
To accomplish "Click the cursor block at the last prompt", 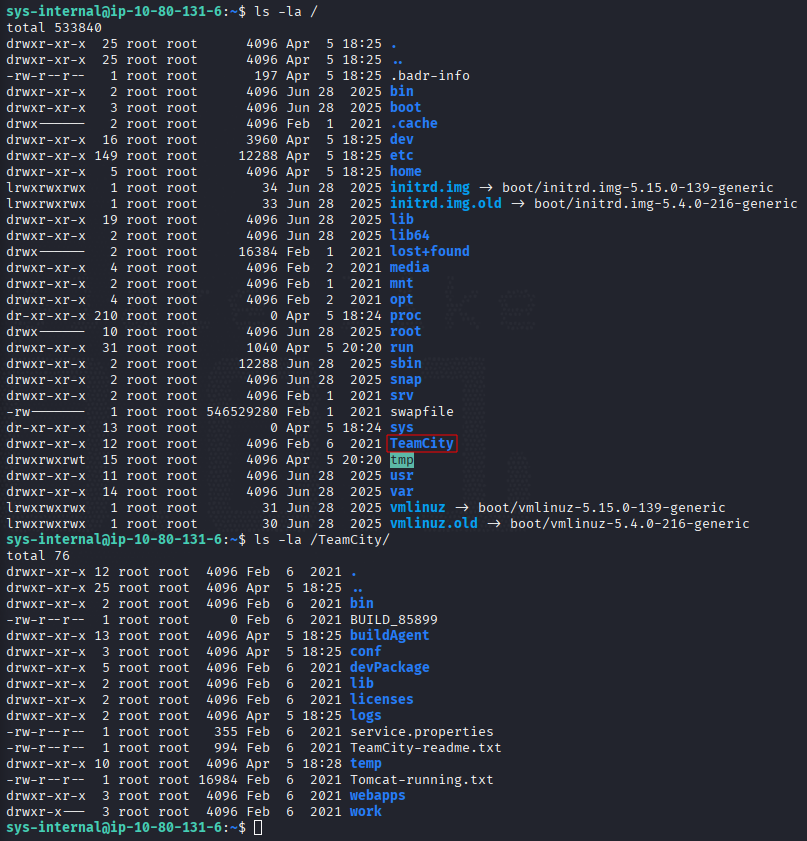I will pos(258,828).
